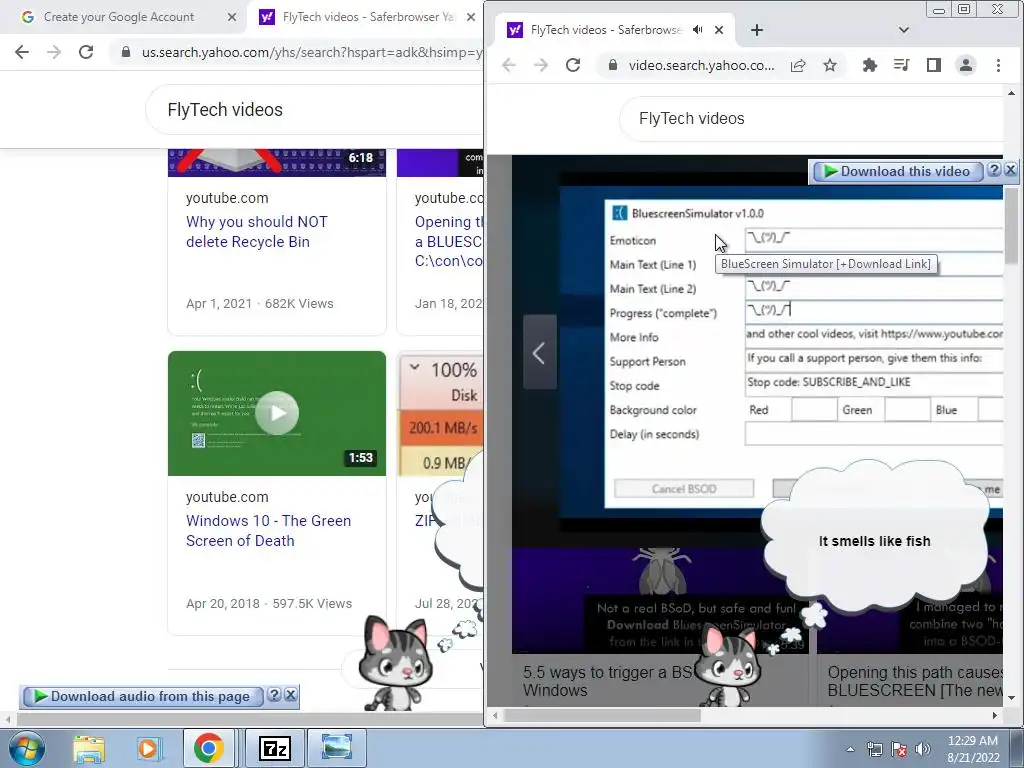Image resolution: width=1024 pixels, height=768 pixels.
Task: Click reload button in right Chrome window
Action: (x=573, y=65)
